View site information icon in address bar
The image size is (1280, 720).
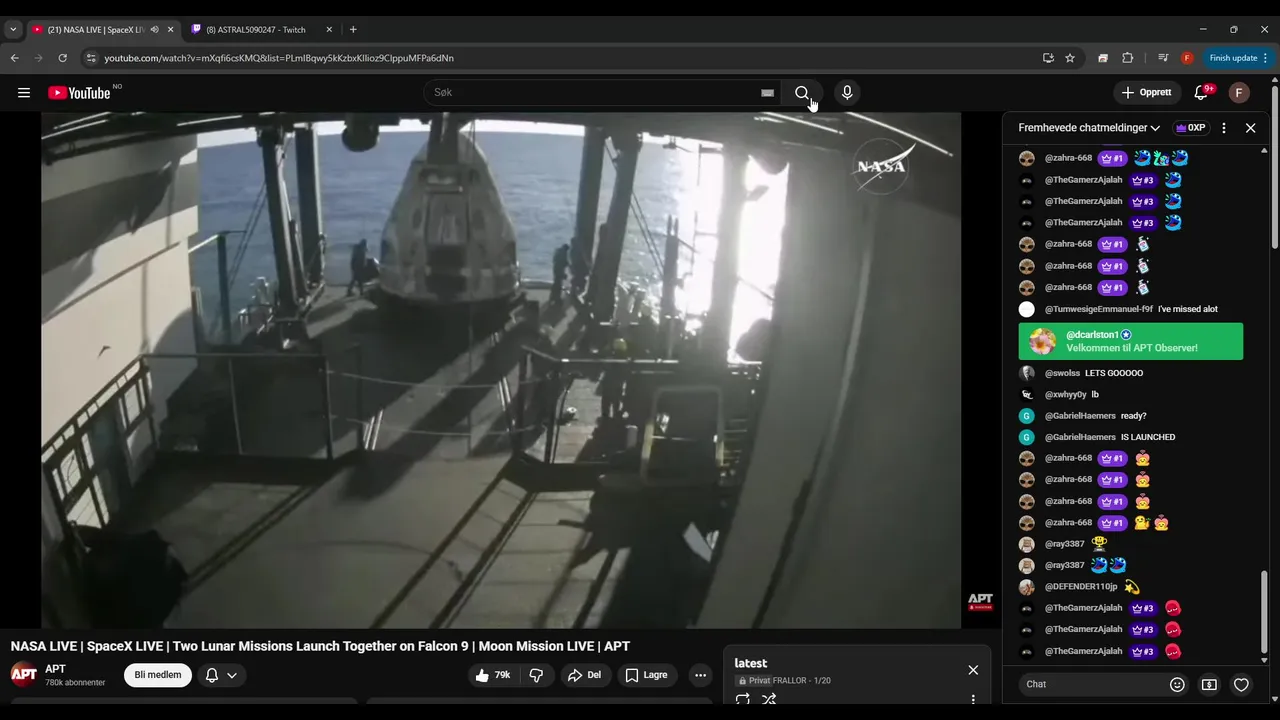click(91, 58)
